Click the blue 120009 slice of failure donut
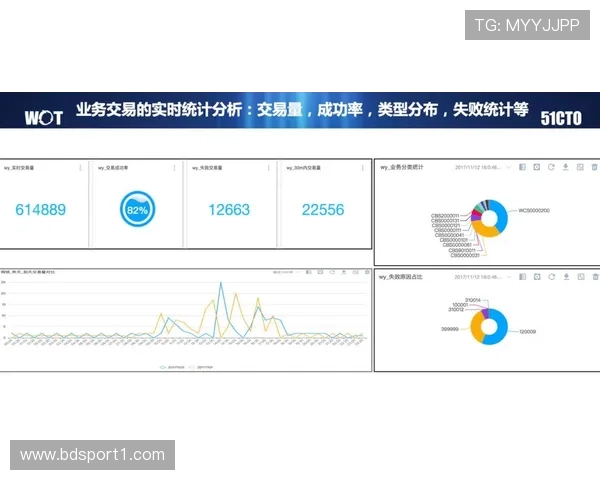Screen dimensions: 600x480 click(500, 328)
